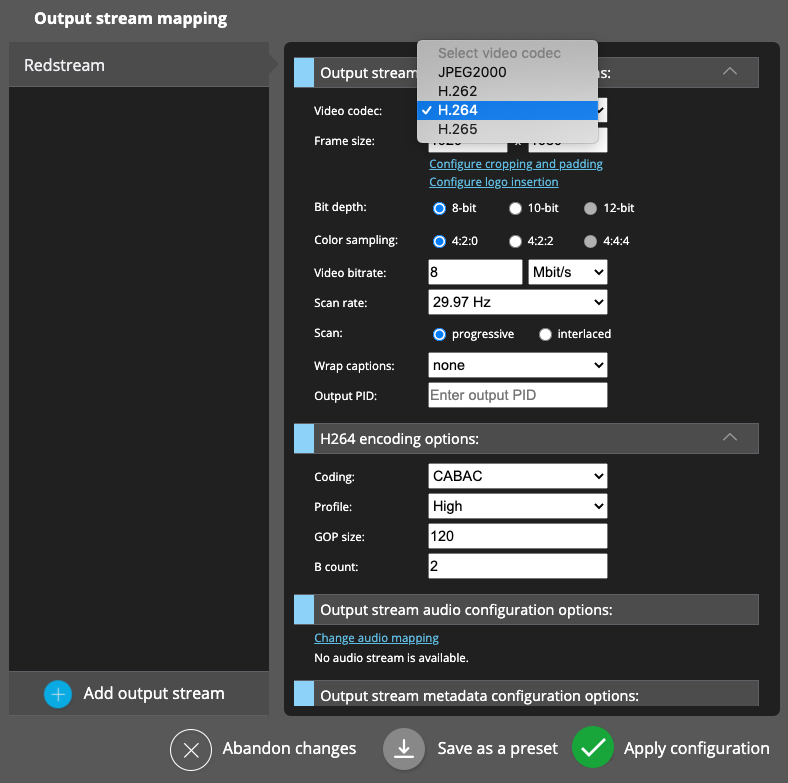The height and width of the screenshot is (783, 788).
Task: Choose H.265 from the codec list
Action: point(457,129)
